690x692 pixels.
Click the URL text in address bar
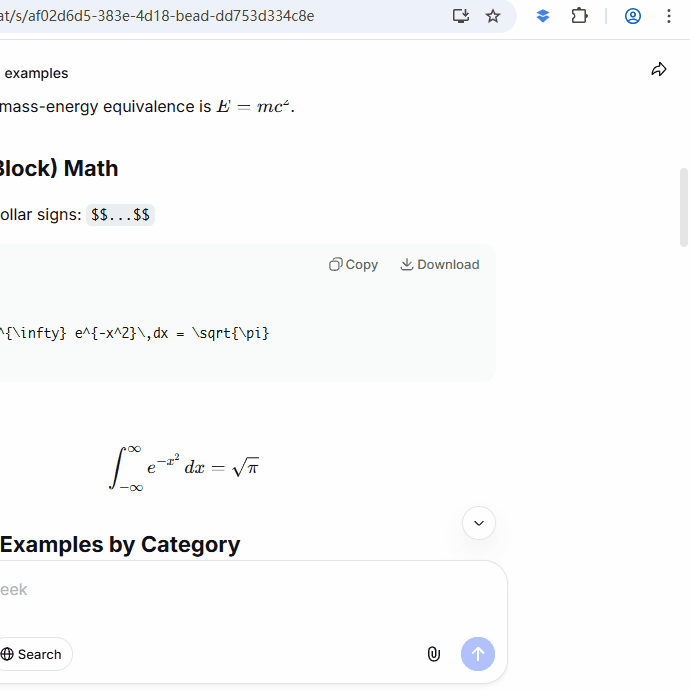pyautogui.click(x=157, y=16)
